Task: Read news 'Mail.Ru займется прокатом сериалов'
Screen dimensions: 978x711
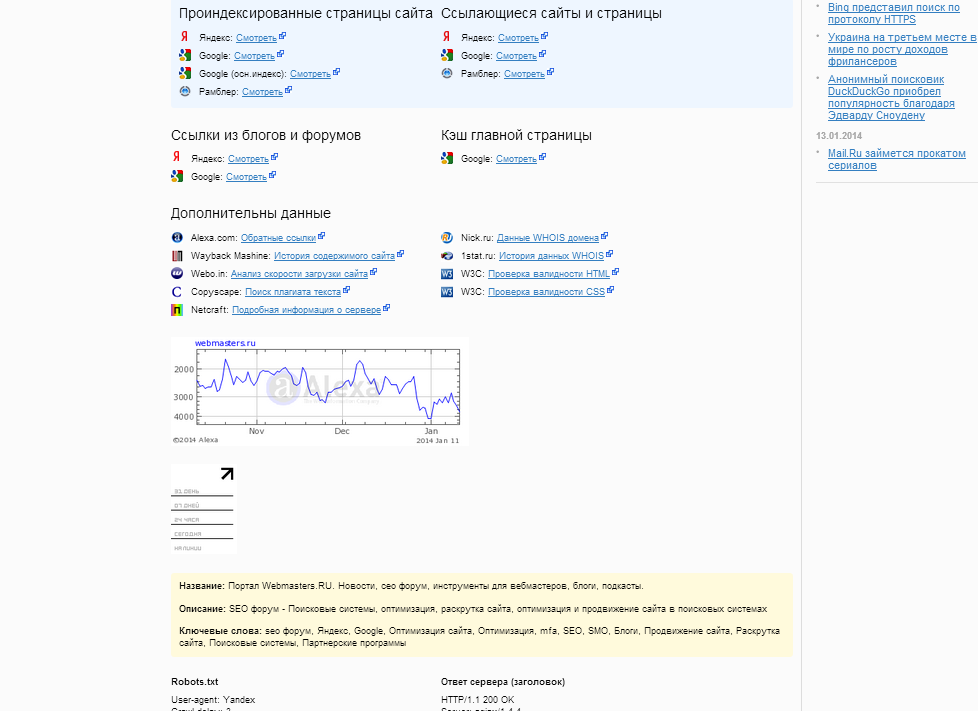Action: click(x=896, y=159)
